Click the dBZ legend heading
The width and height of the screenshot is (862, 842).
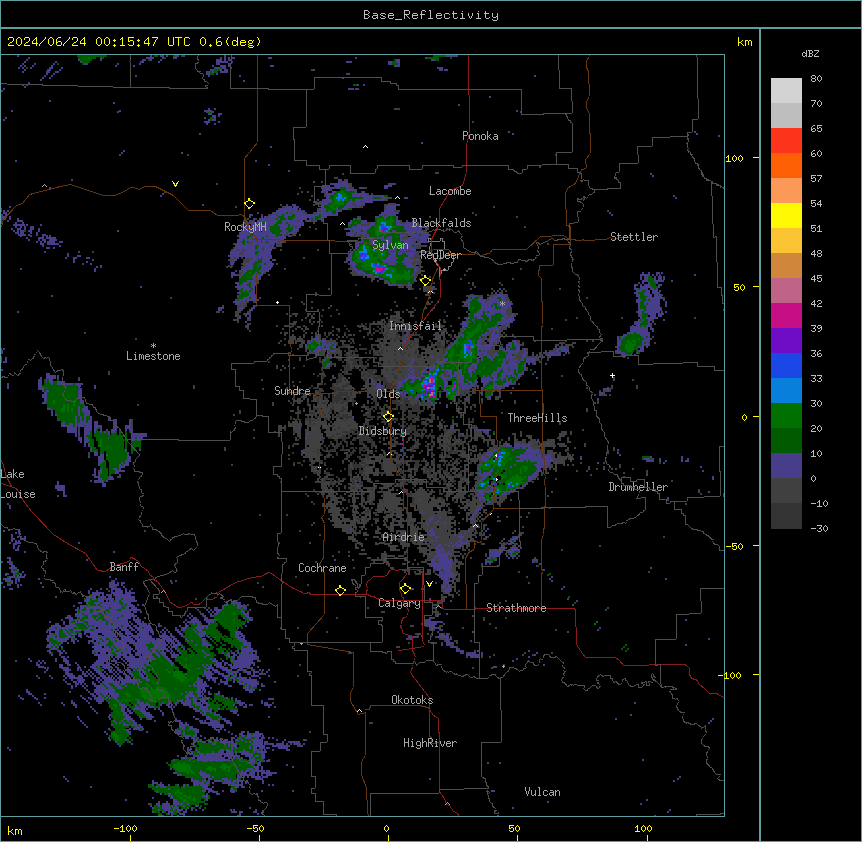point(810,53)
